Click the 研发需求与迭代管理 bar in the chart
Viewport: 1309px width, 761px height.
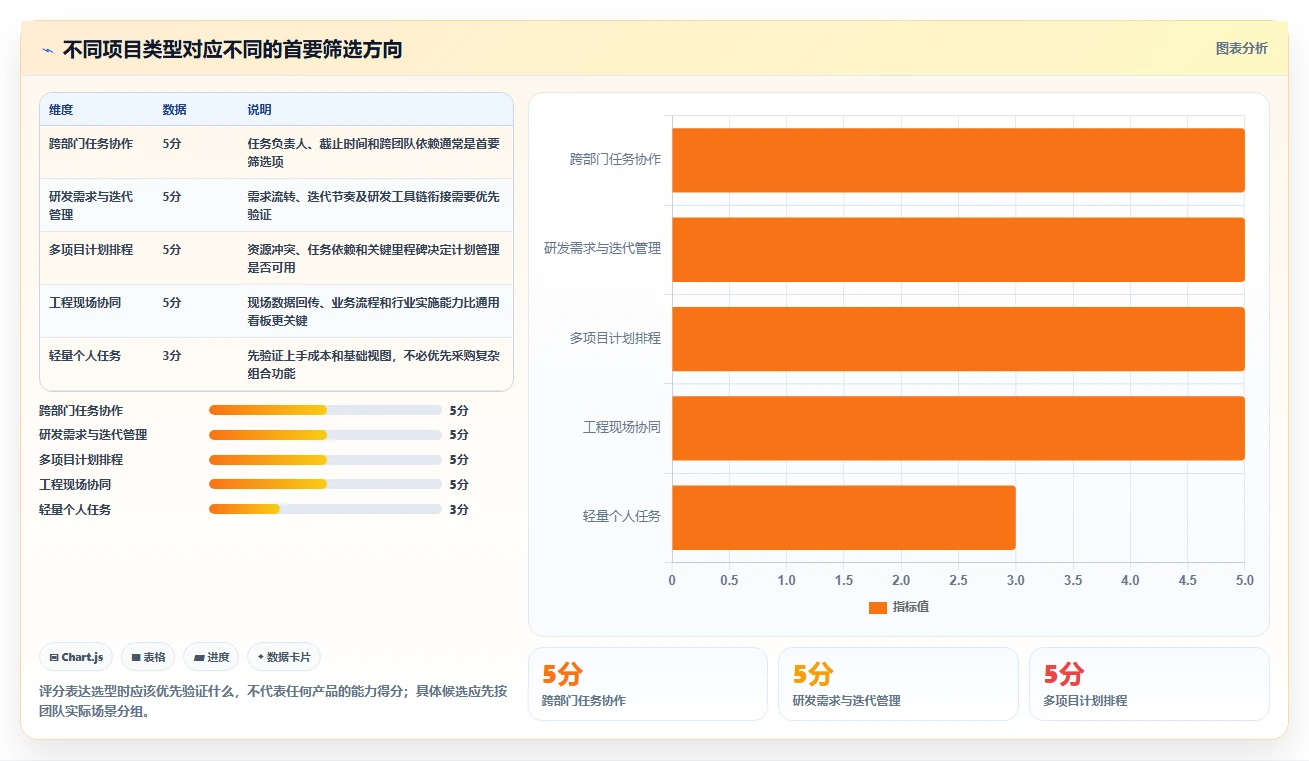[958, 249]
